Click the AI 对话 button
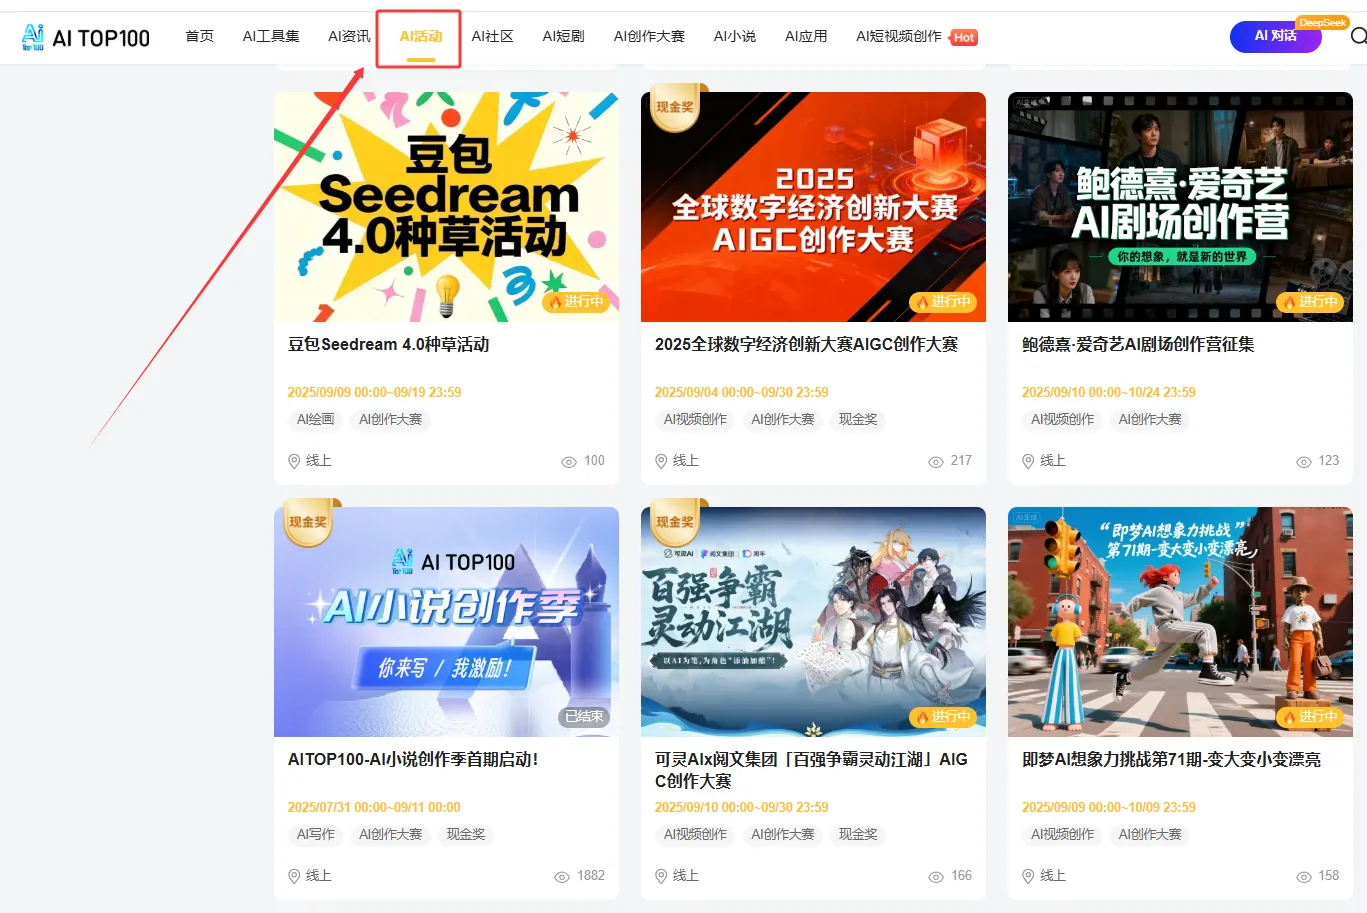1367x913 pixels. click(x=1276, y=36)
